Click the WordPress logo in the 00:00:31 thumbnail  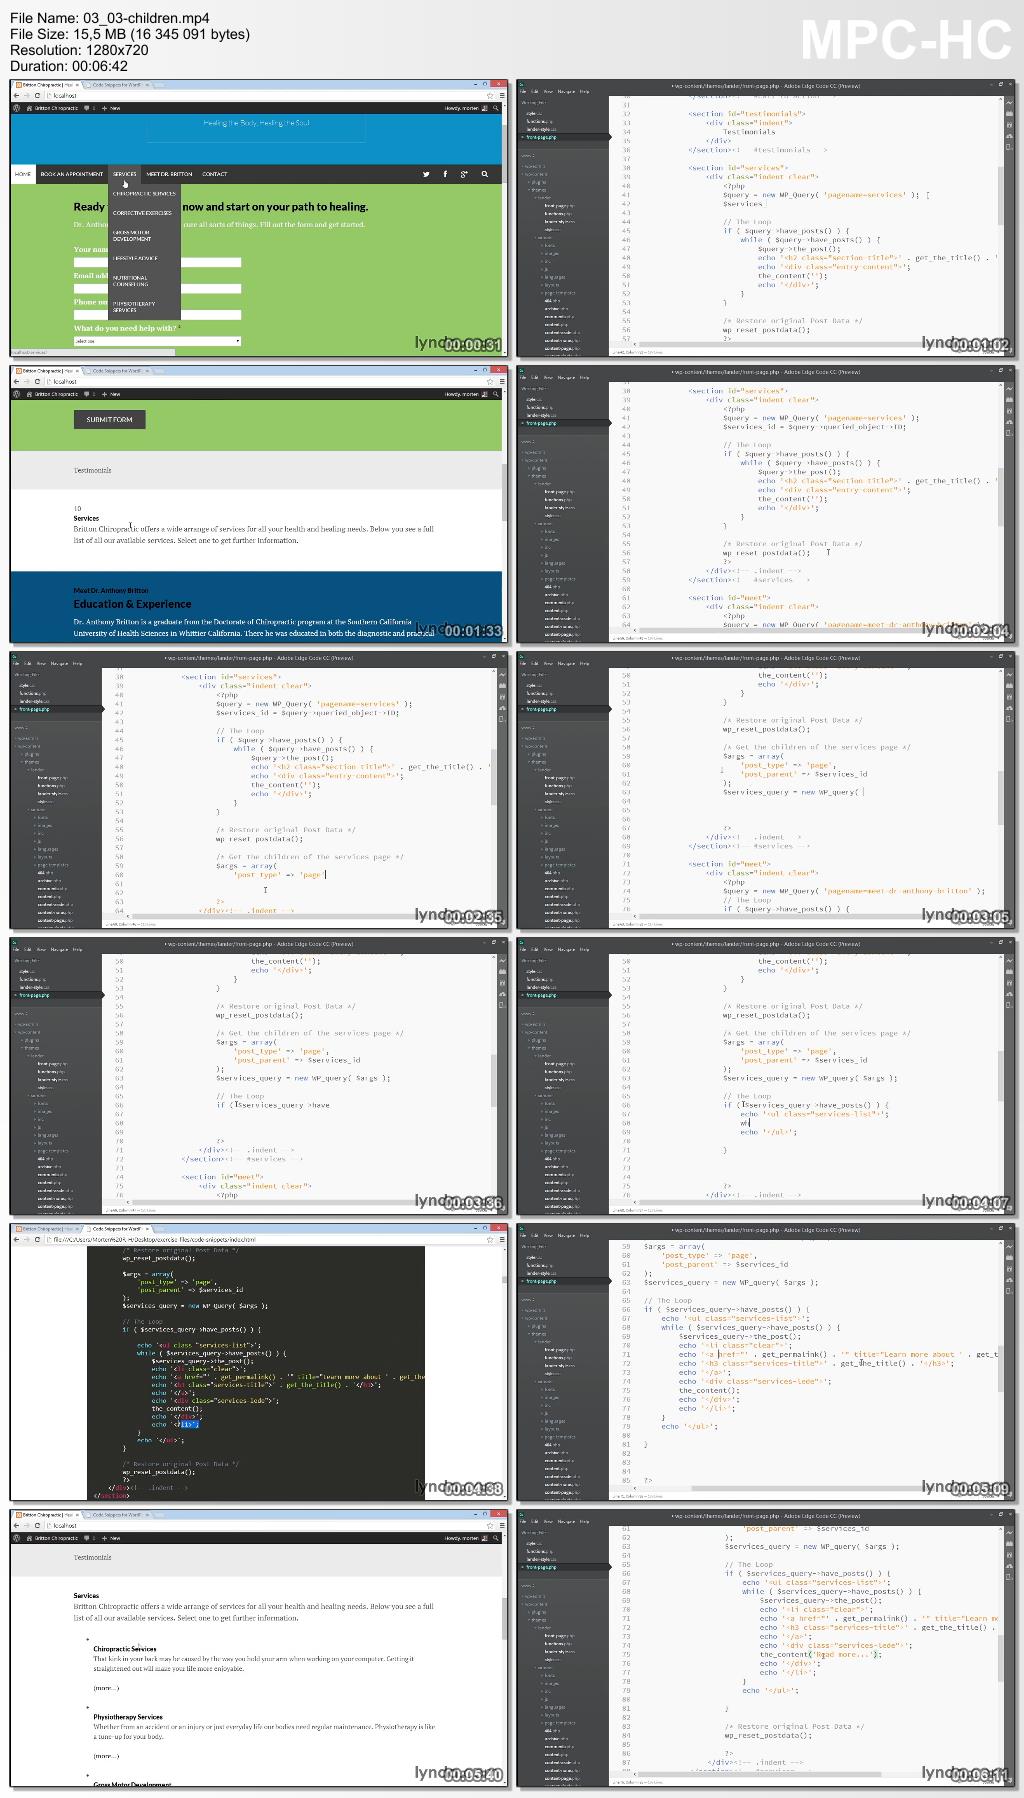click(x=18, y=108)
